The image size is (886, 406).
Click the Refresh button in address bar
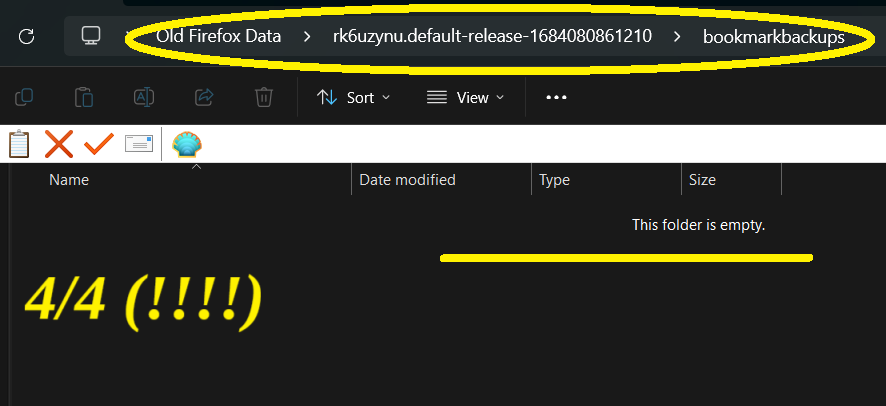click(x=27, y=37)
